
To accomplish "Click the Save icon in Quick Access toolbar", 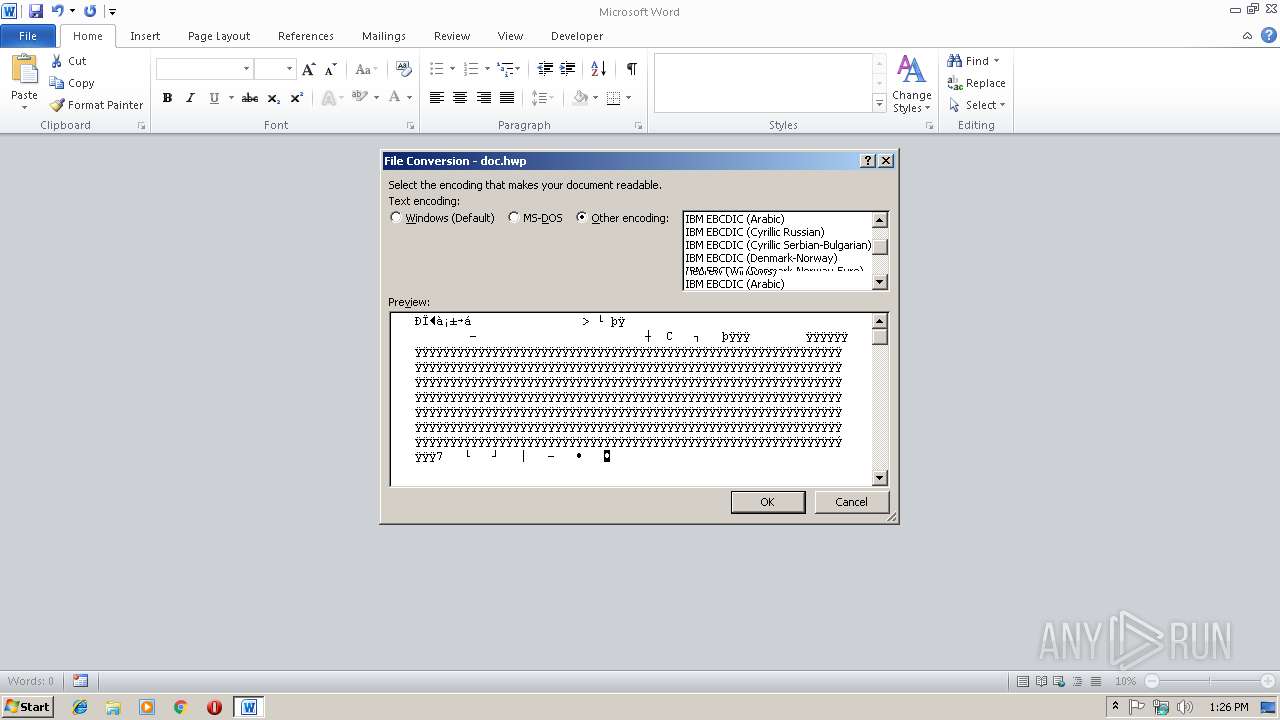I will (36, 11).
